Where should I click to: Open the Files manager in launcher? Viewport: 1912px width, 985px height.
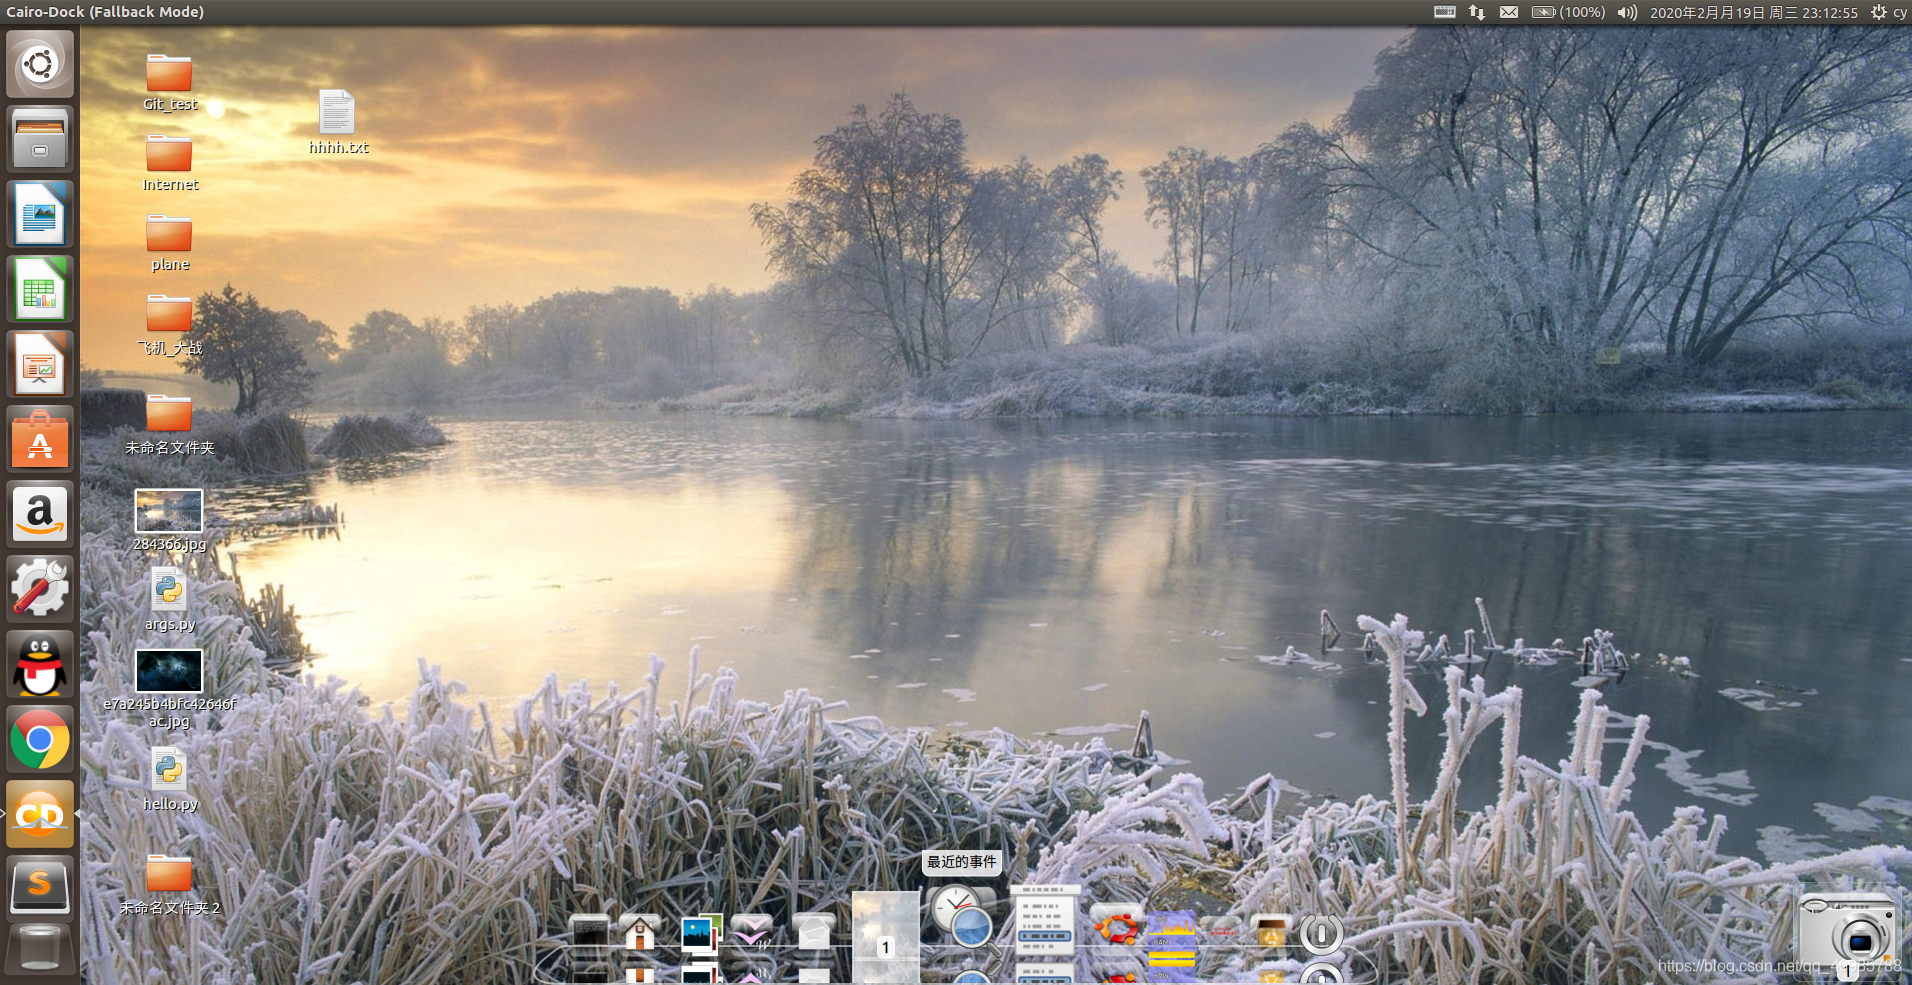(40, 139)
